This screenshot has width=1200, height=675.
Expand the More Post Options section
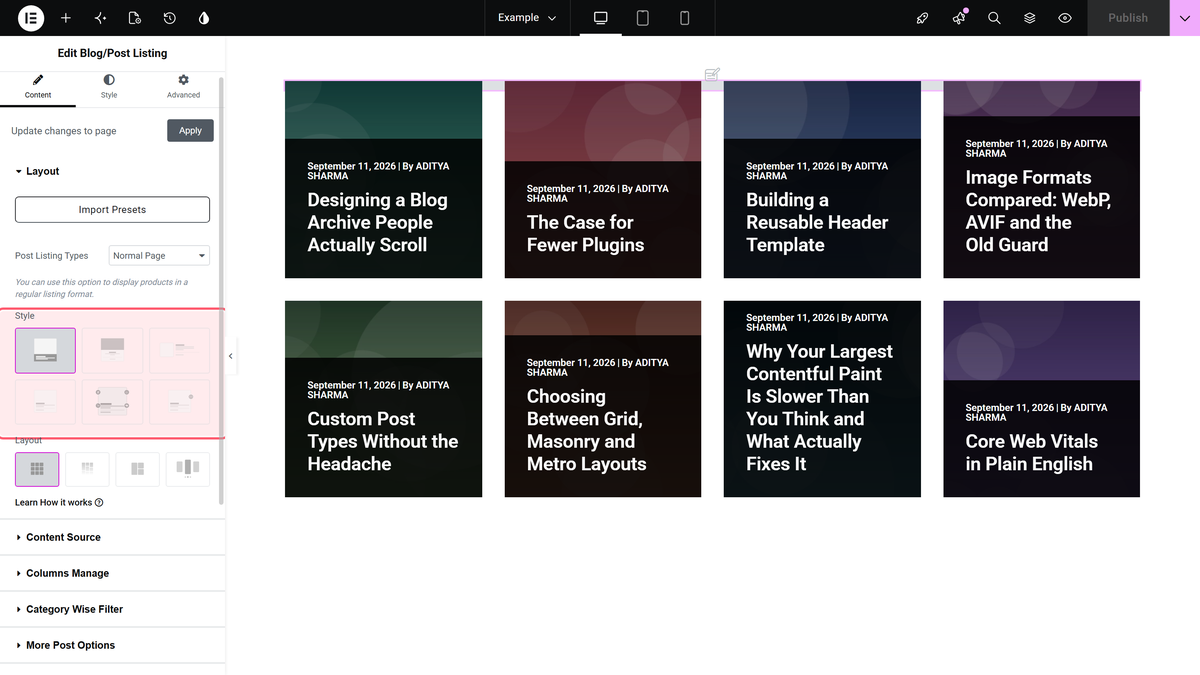click(113, 645)
